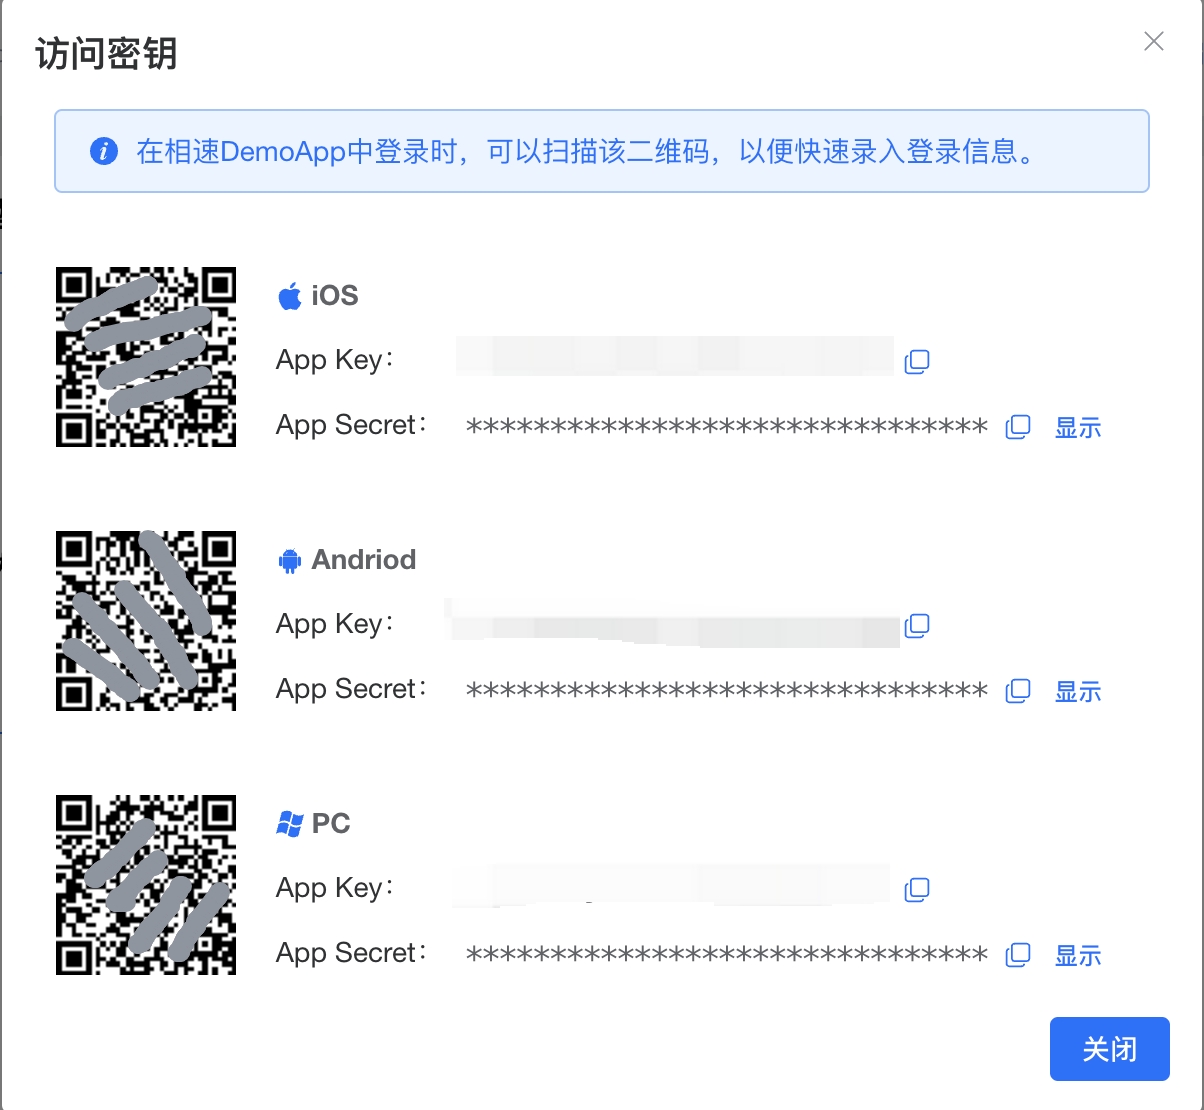Image resolution: width=1204 pixels, height=1110 pixels.
Task: Click the 访问密钥 dialog title
Action: [x=106, y=53]
